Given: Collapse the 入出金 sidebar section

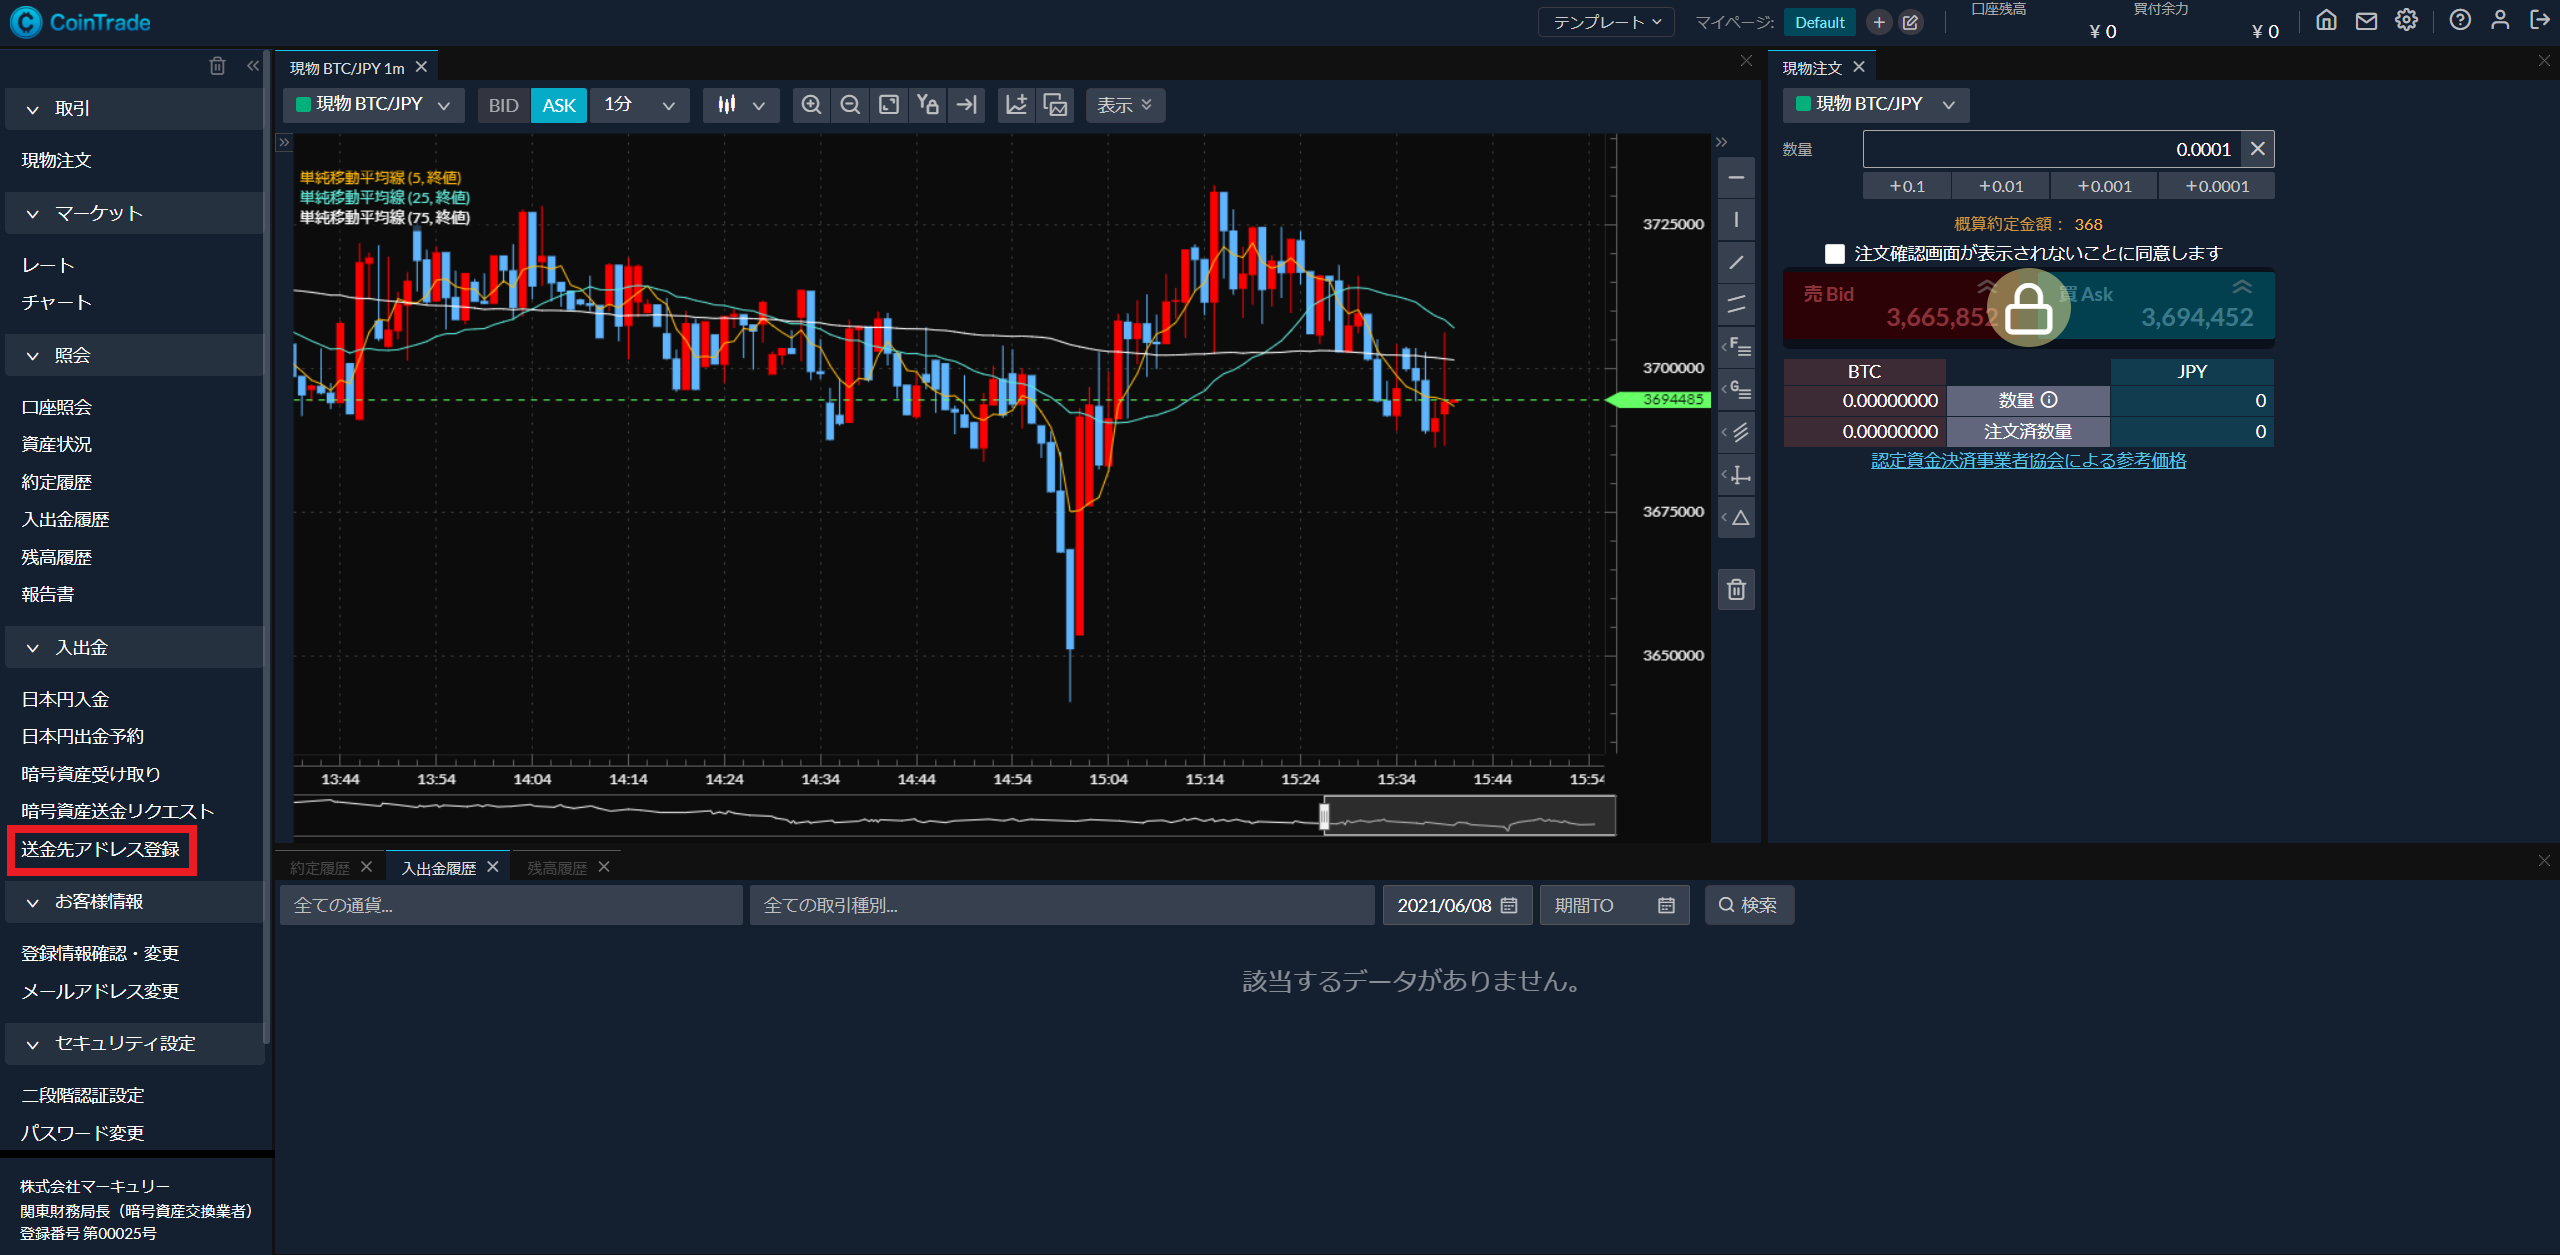Looking at the screenshot, I should [x=135, y=647].
